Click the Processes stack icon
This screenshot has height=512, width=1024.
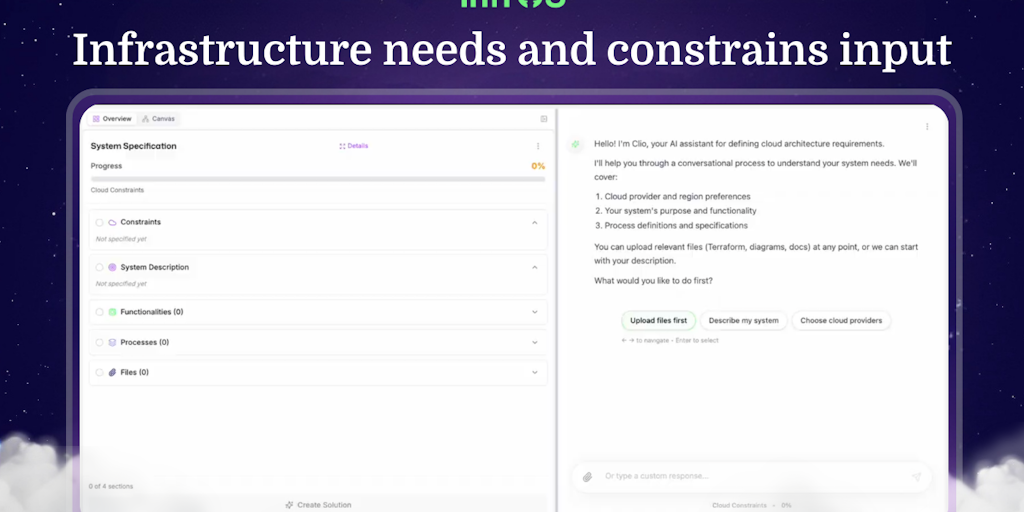[112, 342]
